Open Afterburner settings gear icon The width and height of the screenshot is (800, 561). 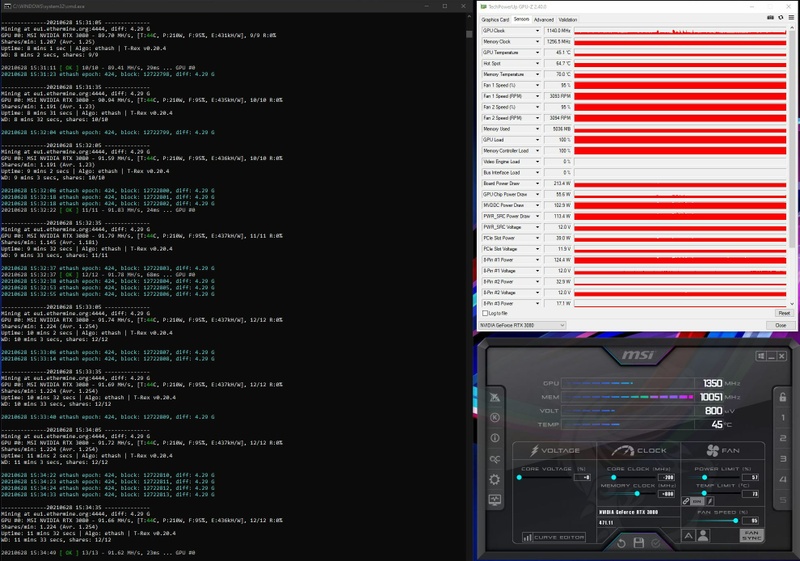click(494, 479)
